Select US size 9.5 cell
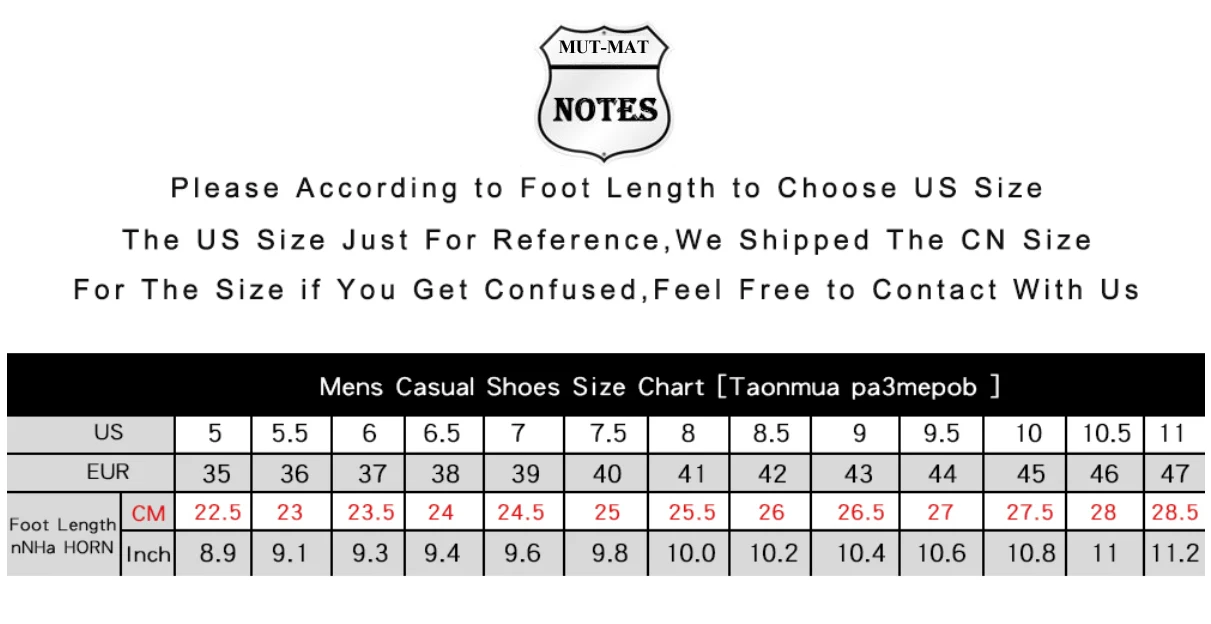 [x=940, y=434]
